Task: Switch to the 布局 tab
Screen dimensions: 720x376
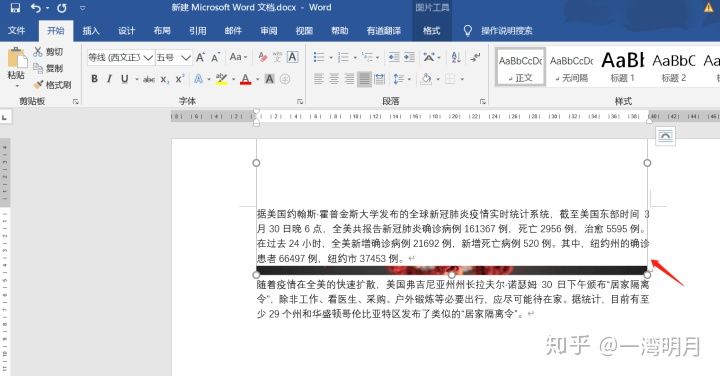Action: pyautogui.click(x=162, y=31)
